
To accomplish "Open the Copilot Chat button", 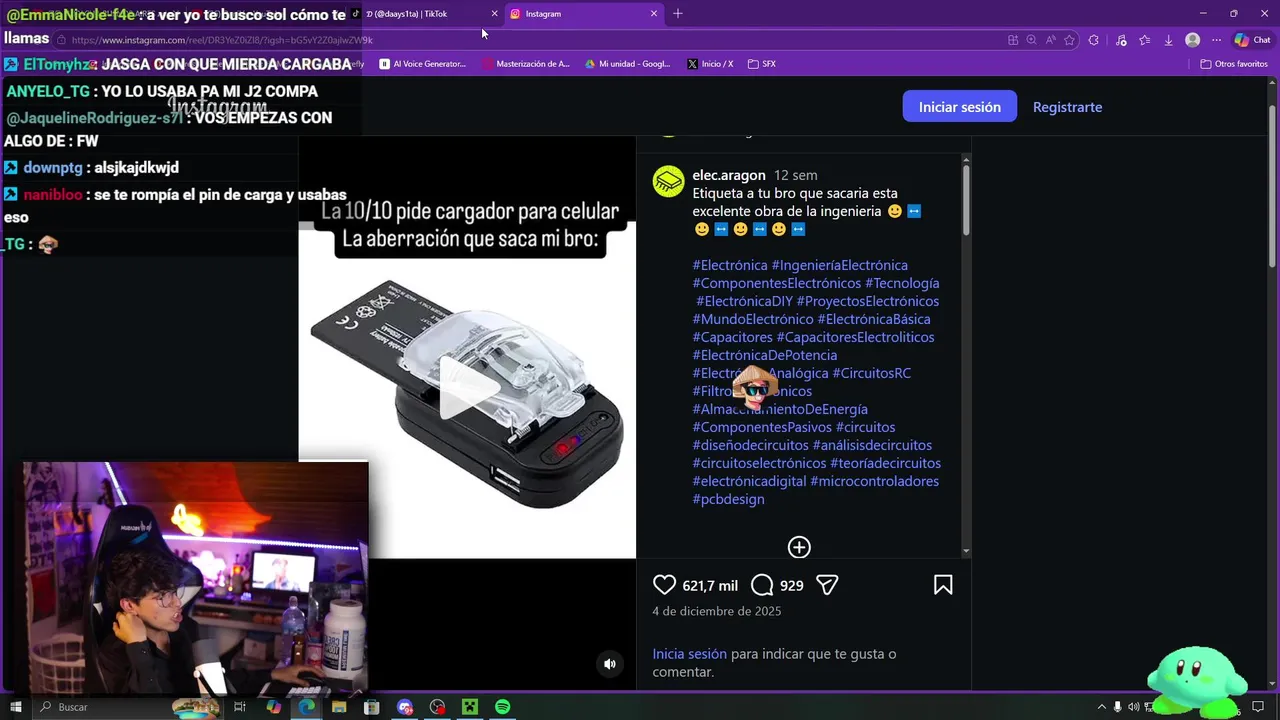I will click(1252, 40).
